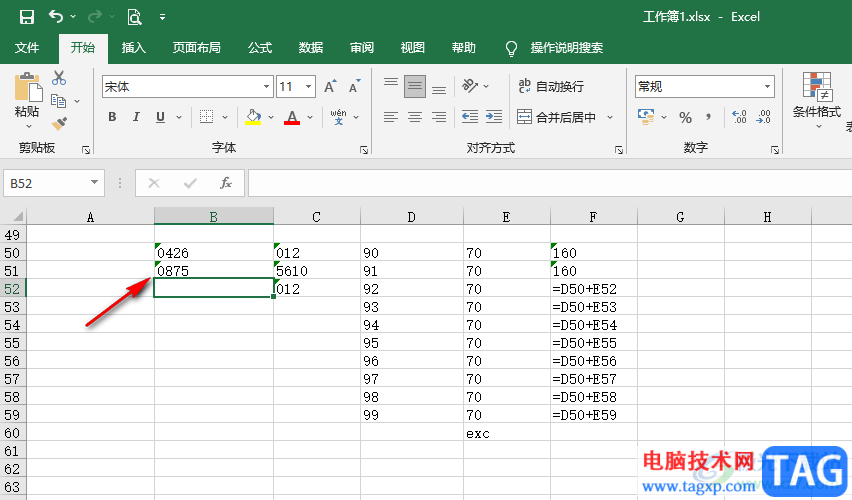Open the 宋体 font name dropdown
The height and width of the screenshot is (500, 852).
point(266,86)
